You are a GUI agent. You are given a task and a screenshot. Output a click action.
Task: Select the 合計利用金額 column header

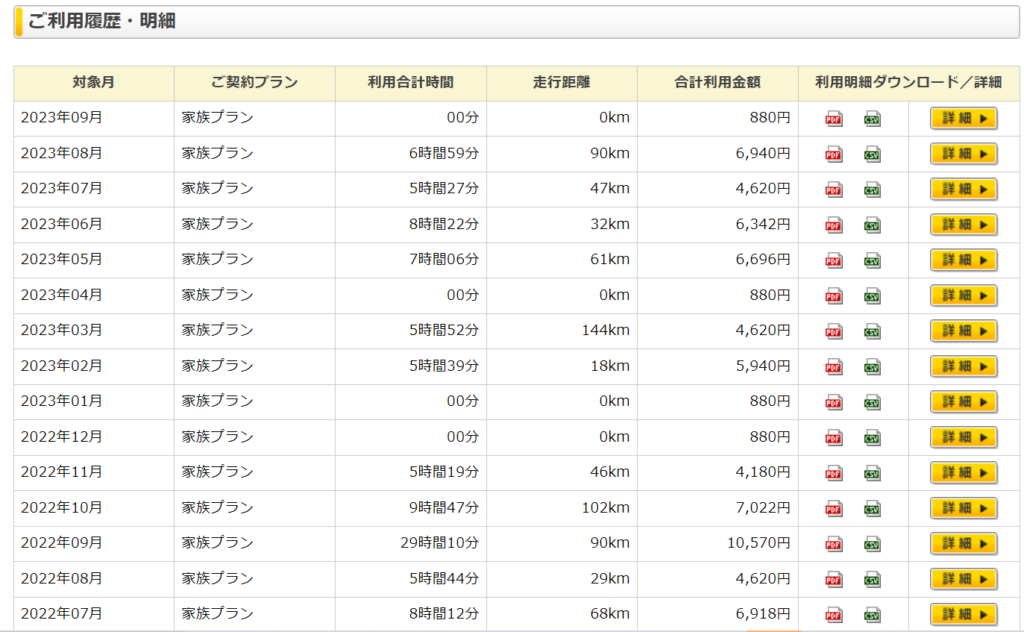(717, 83)
